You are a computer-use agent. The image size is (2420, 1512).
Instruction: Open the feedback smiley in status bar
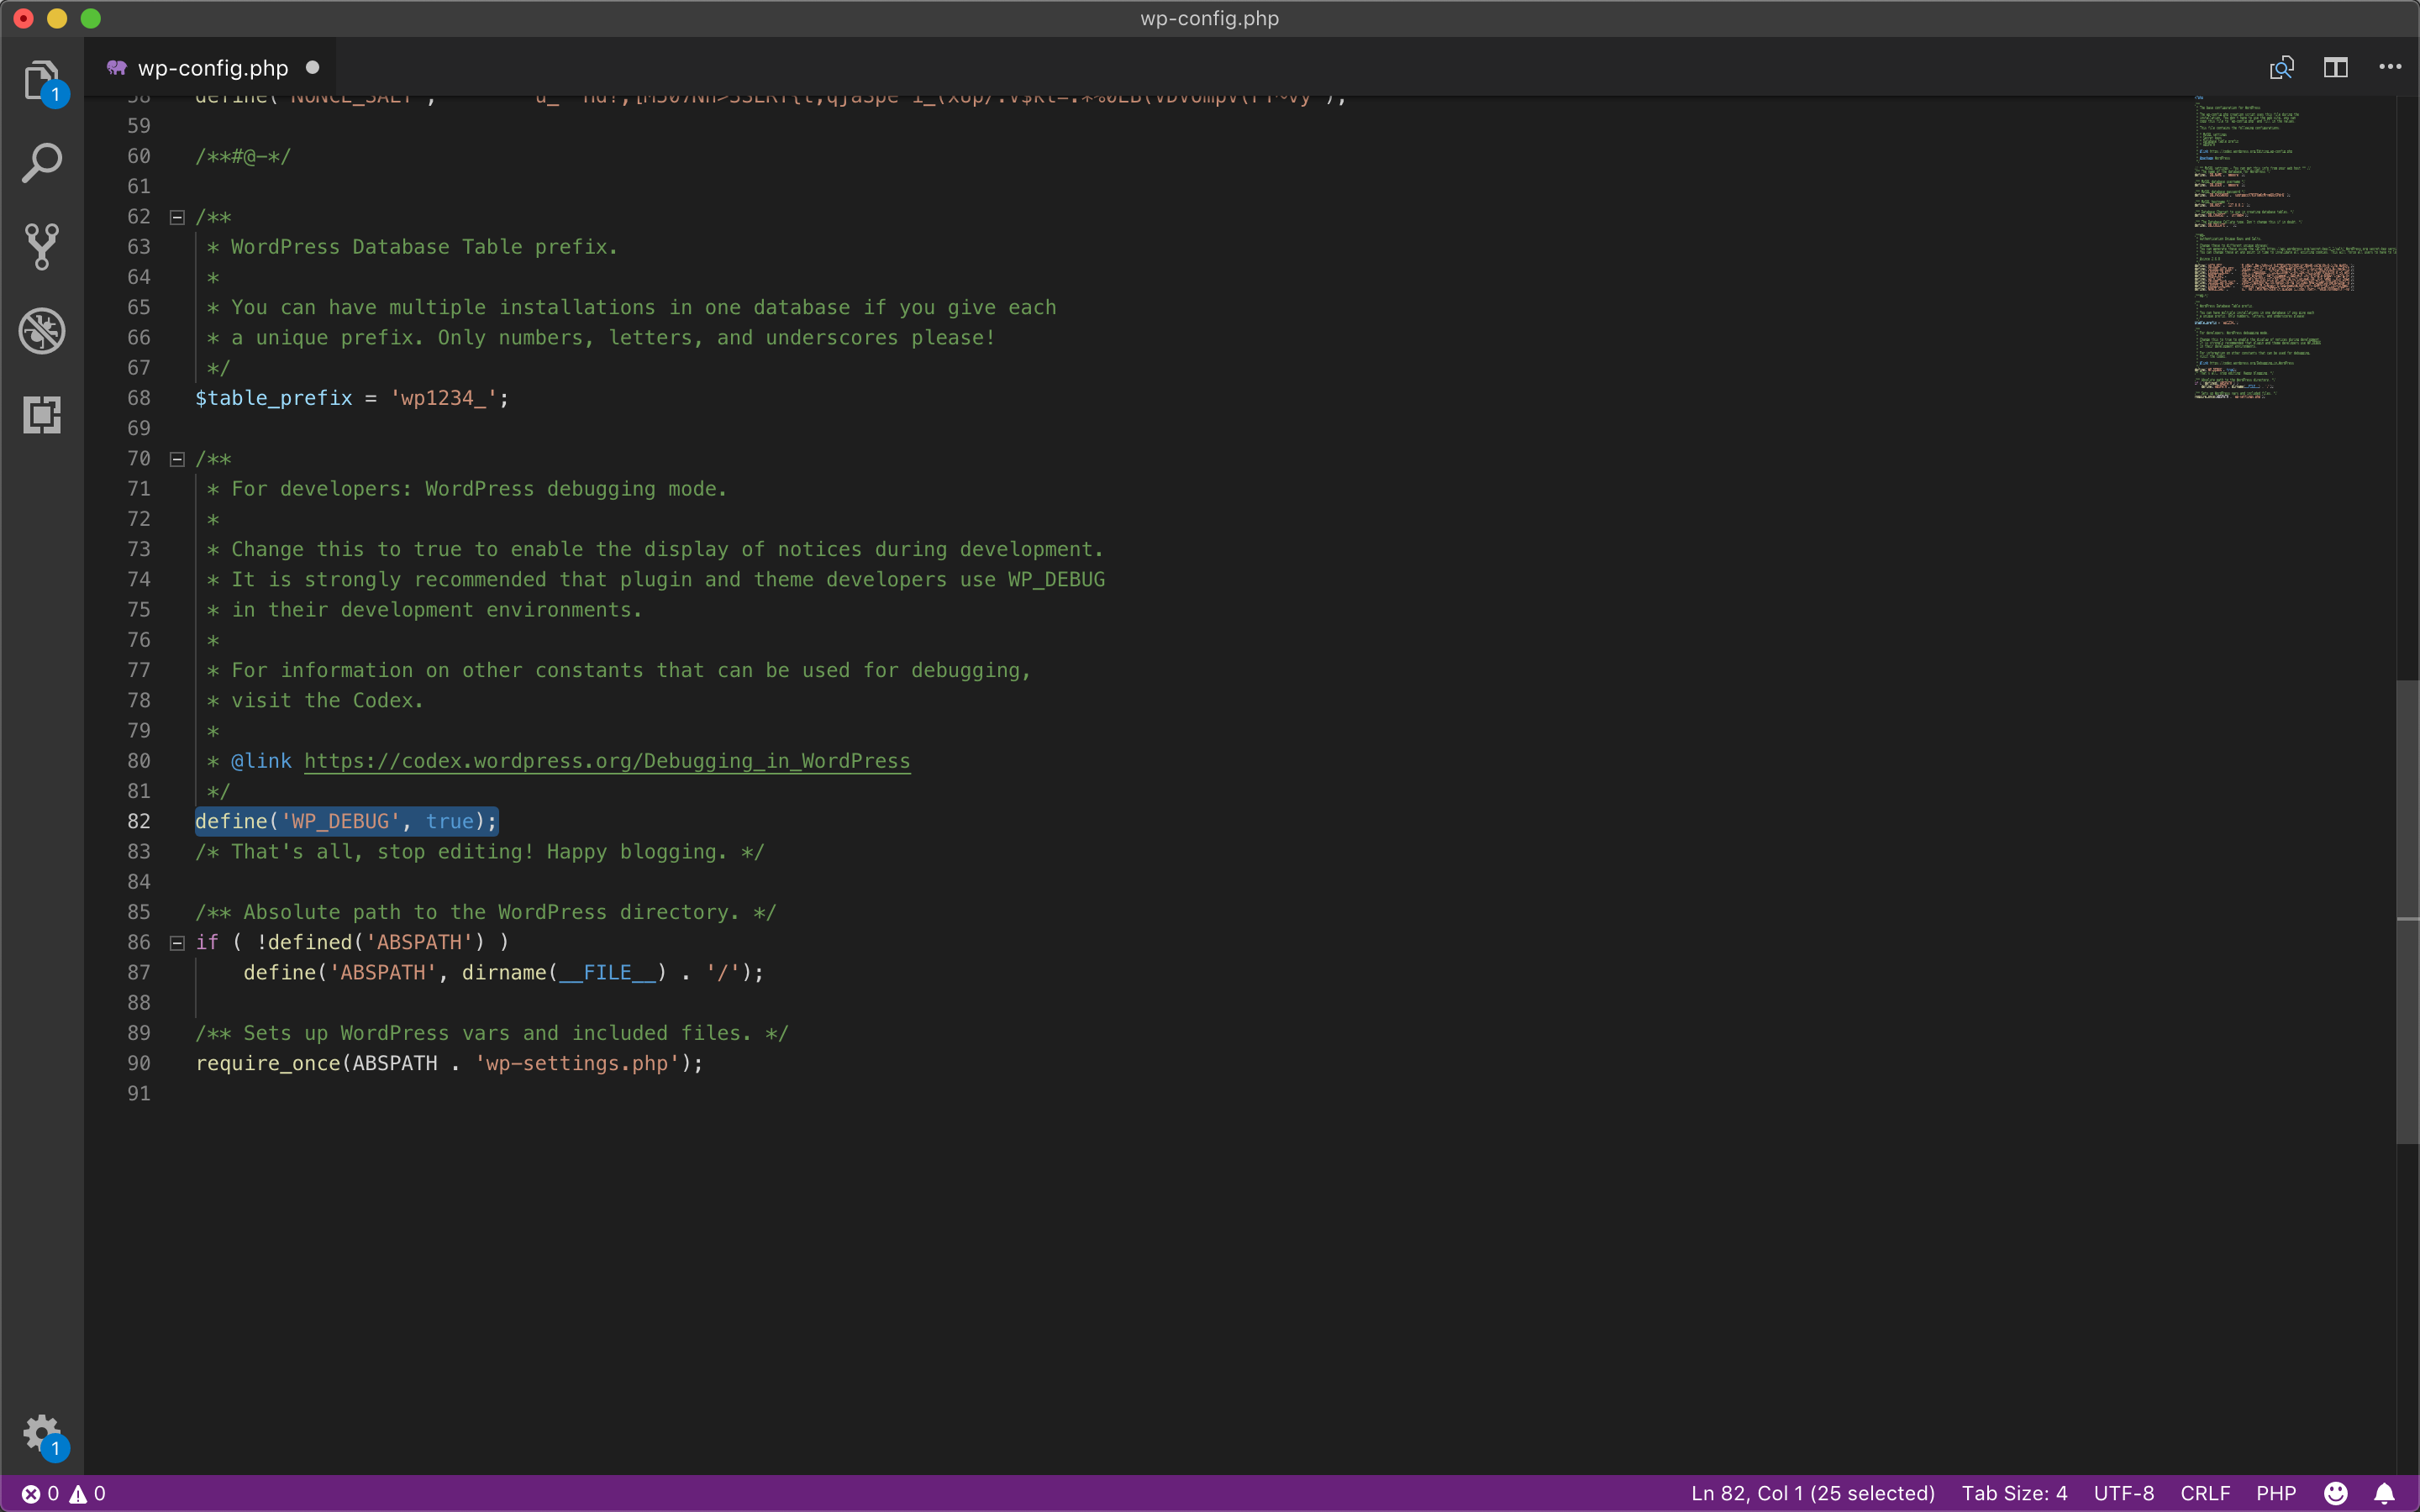pos(2336,1493)
